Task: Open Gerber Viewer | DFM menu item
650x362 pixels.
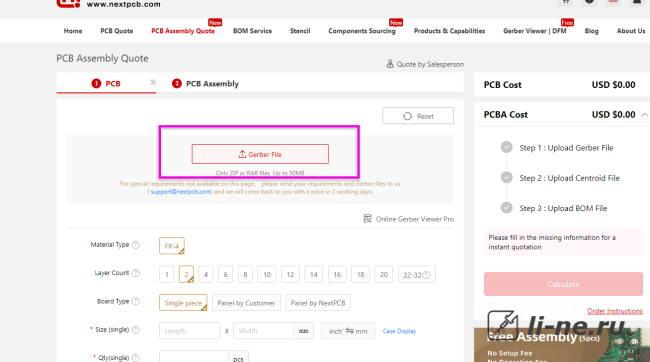Action: [535, 31]
